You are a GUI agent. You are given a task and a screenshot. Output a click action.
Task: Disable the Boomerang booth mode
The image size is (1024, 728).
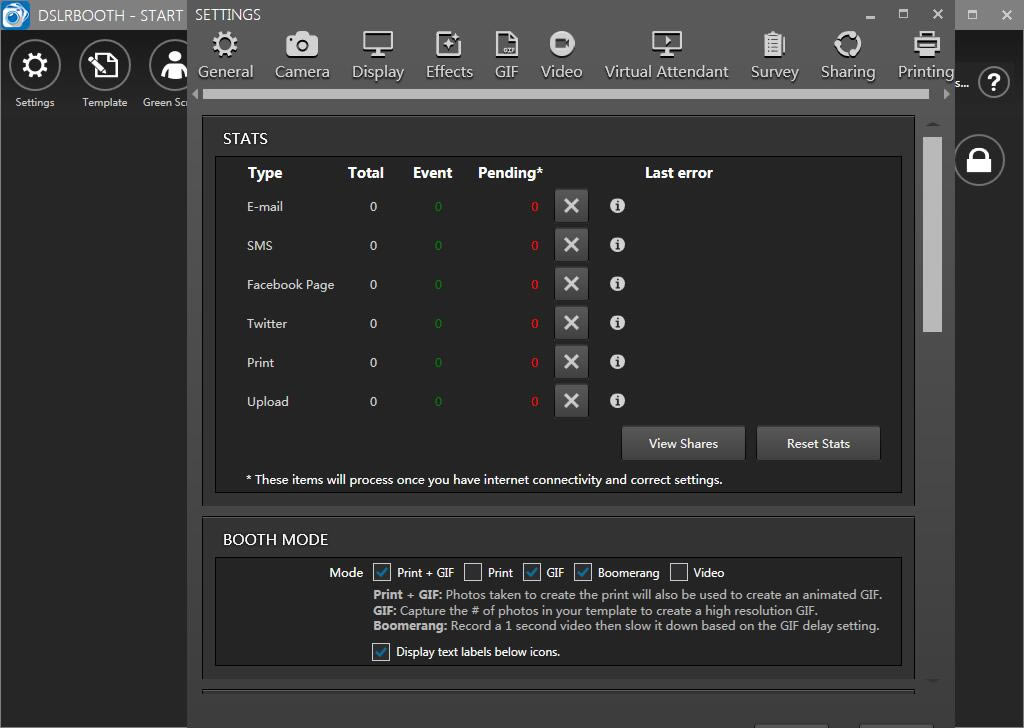(583, 572)
